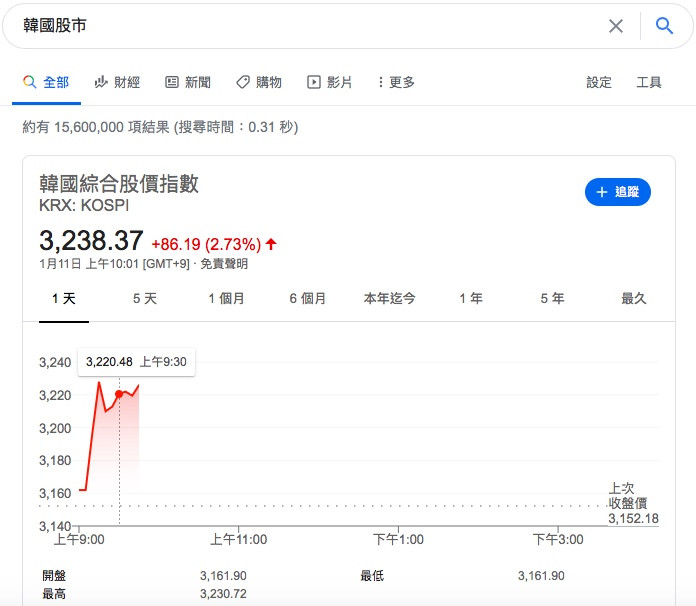The image size is (696, 606).
Task: Go to the 影片 videos tab
Action: 330,82
